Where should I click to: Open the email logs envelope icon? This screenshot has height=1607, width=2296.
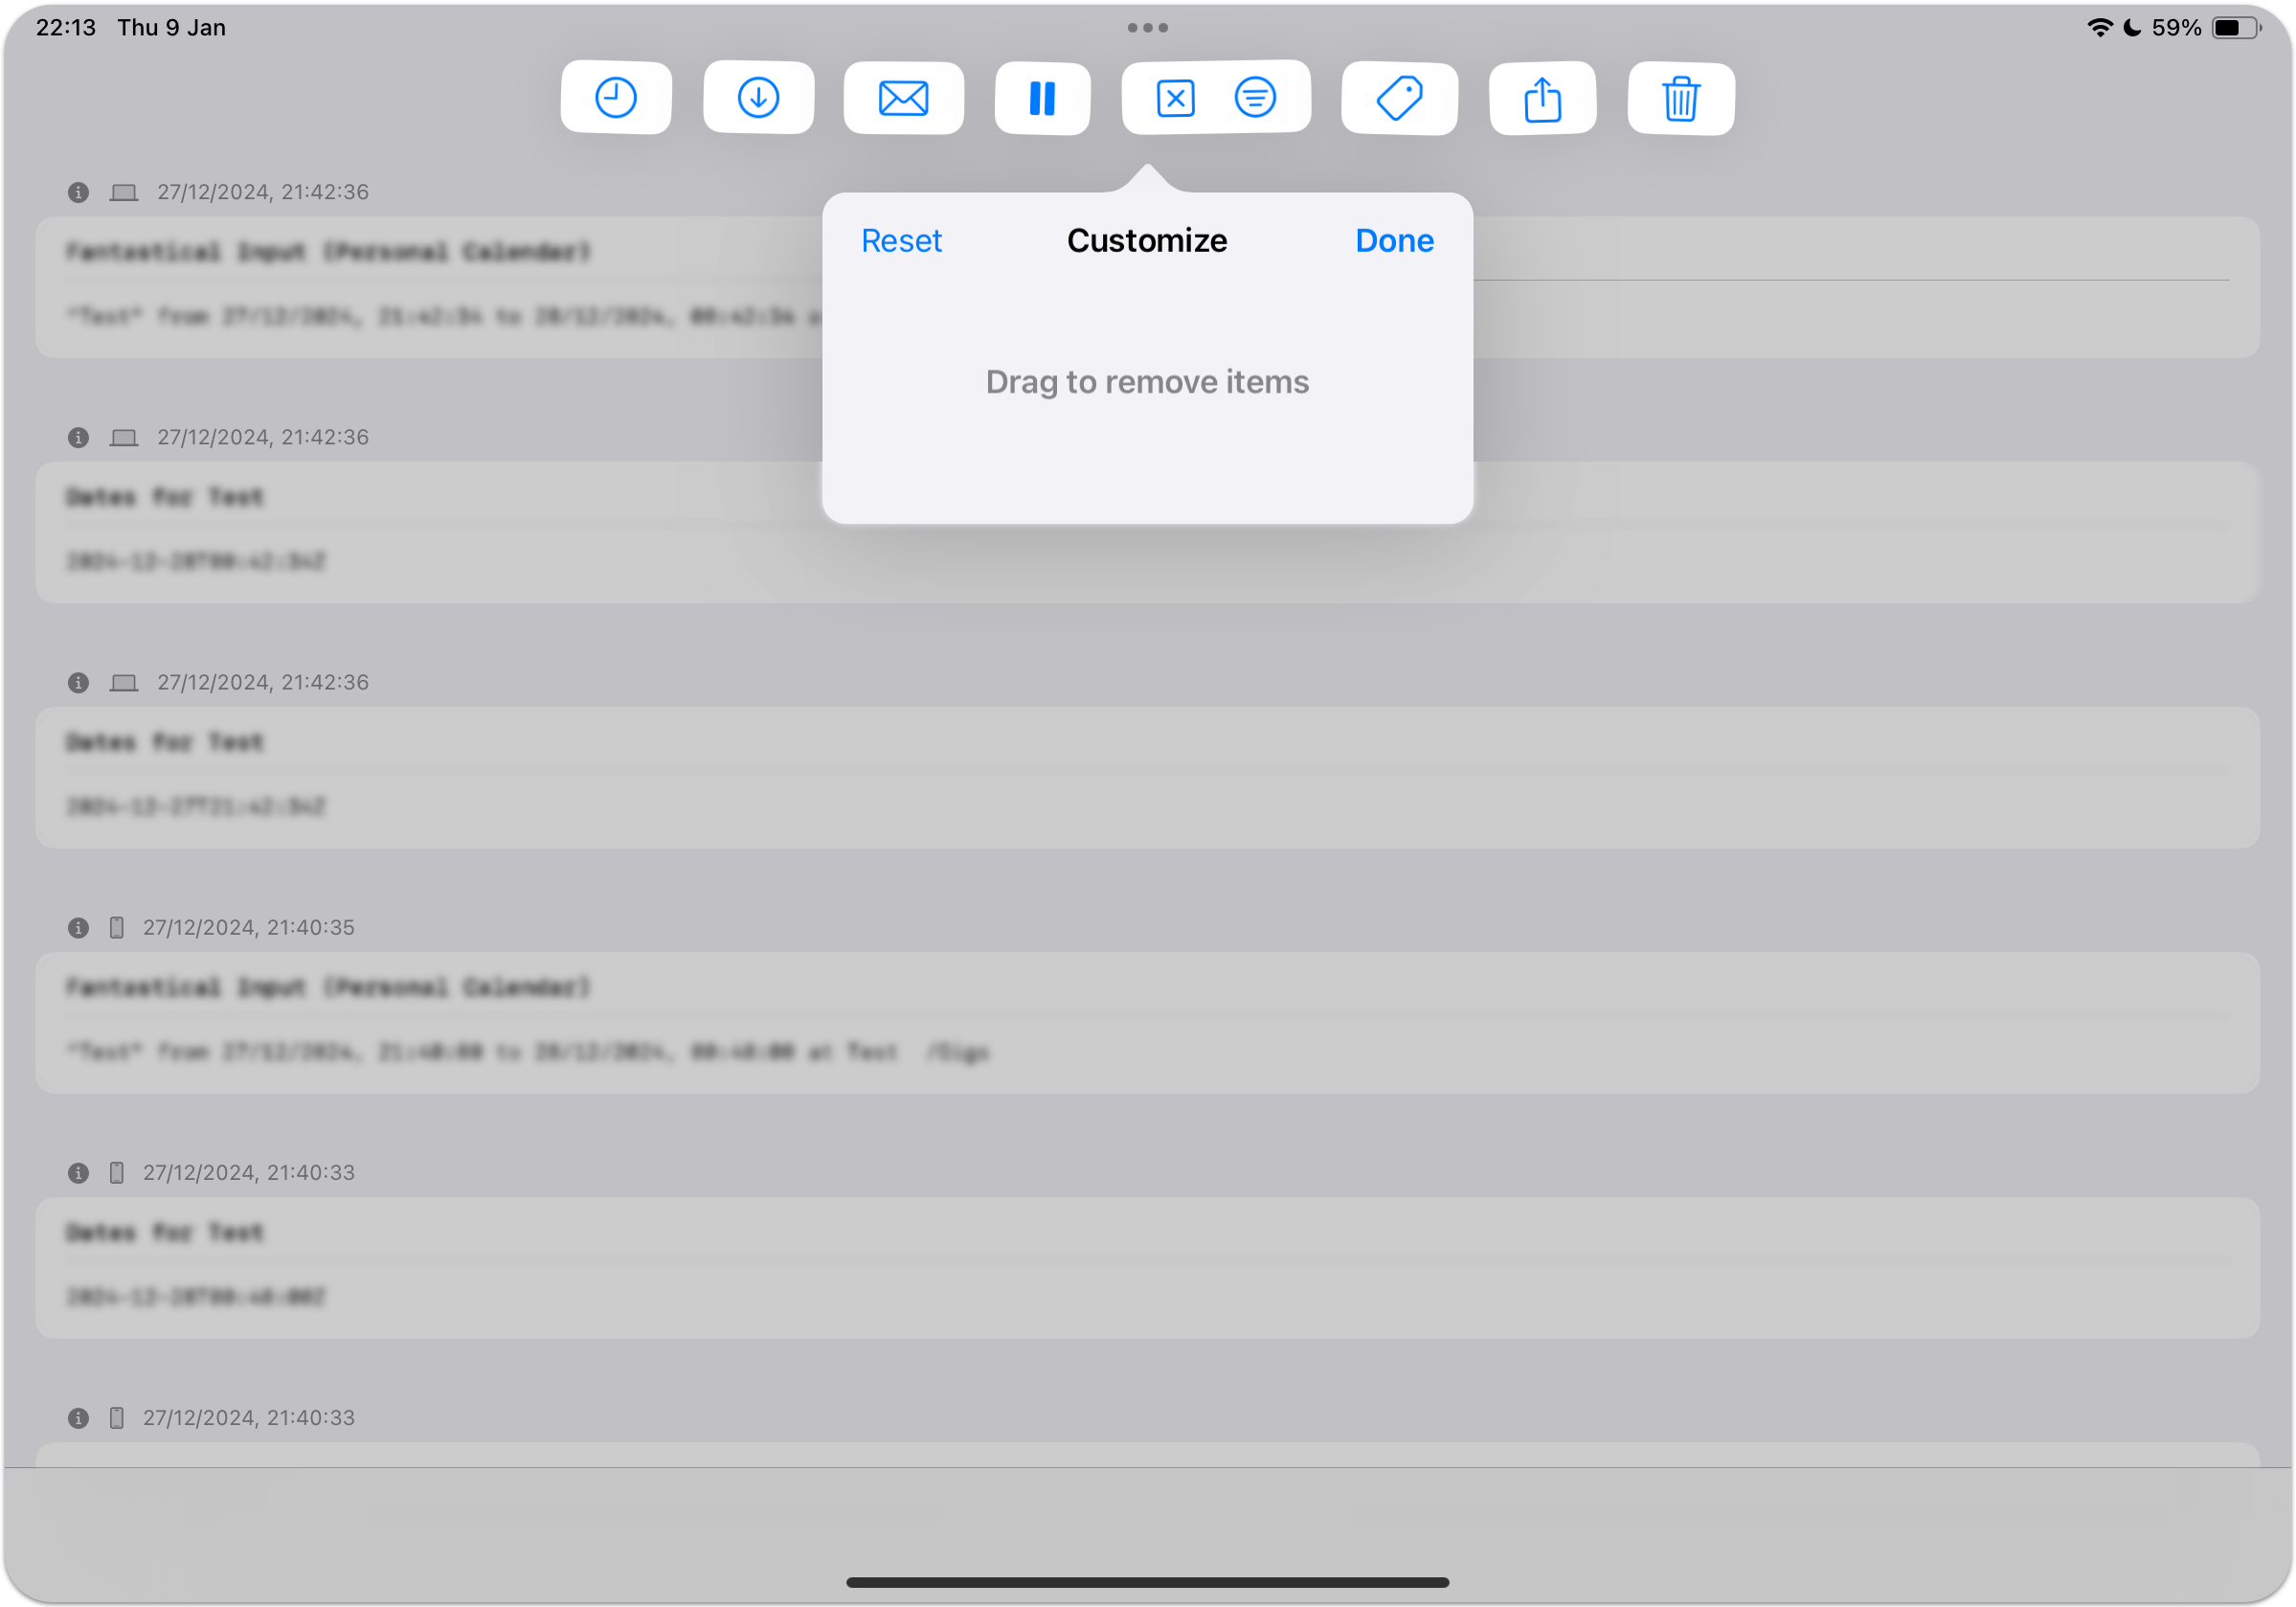[x=902, y=97]
